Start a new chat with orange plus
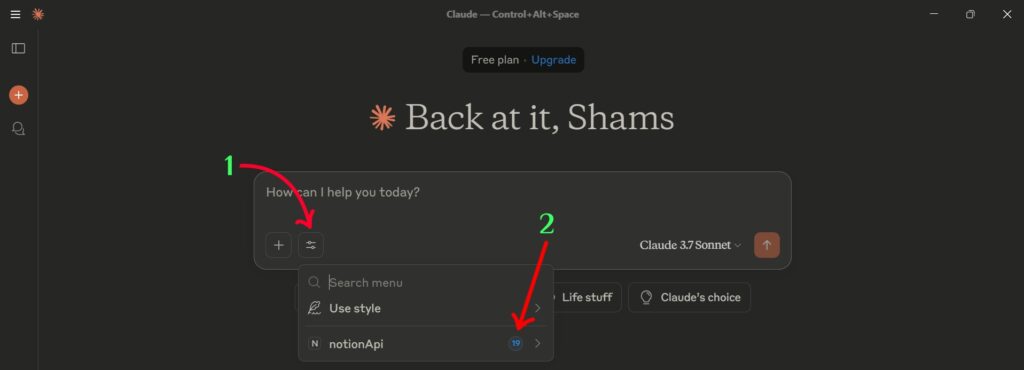Image resolution: width=1024 pixels, height=370 pixels. [18, 95]
